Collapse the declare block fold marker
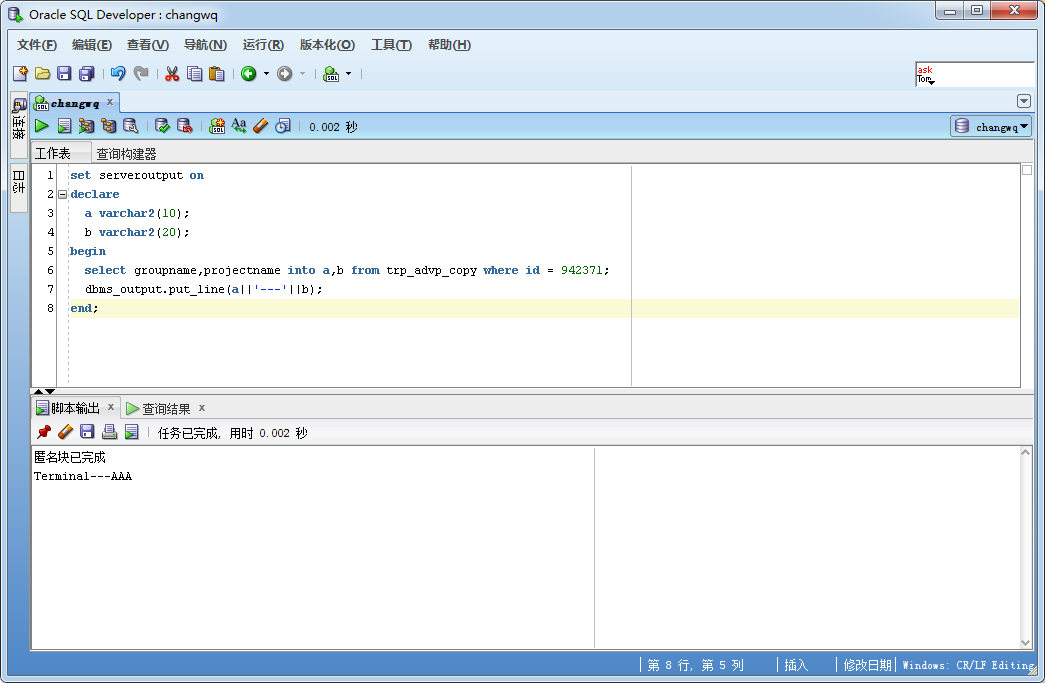1045x683 pixels. pyautogui.click(x=63, y=195)
